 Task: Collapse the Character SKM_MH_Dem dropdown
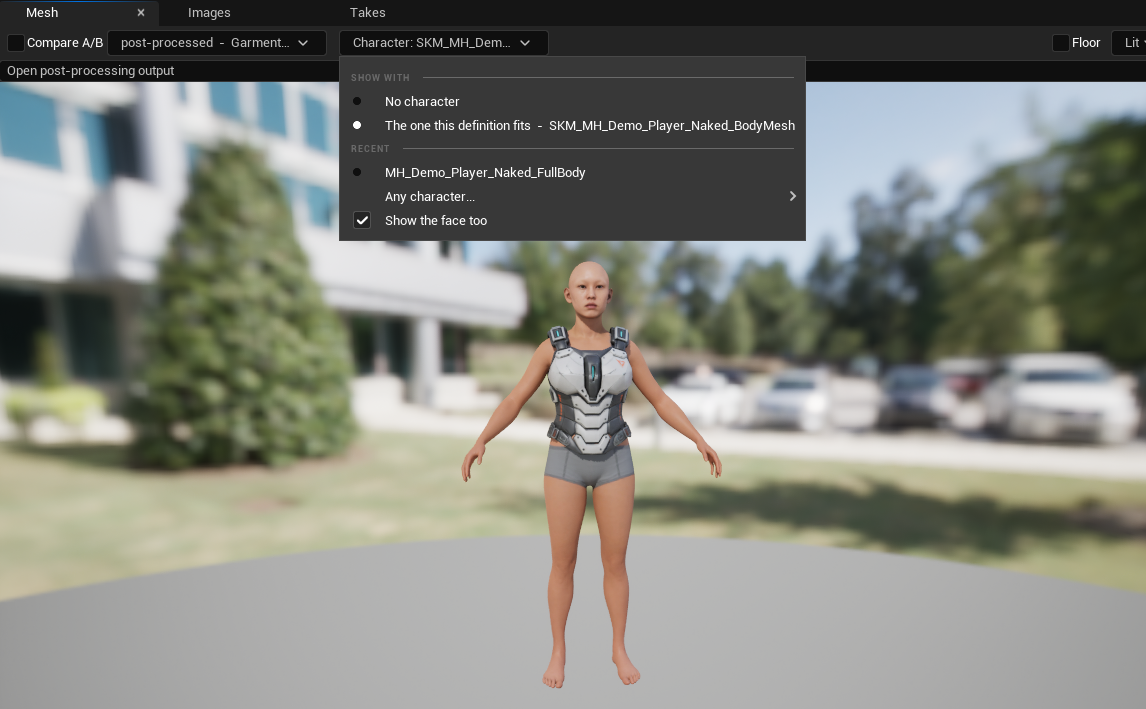444,42
